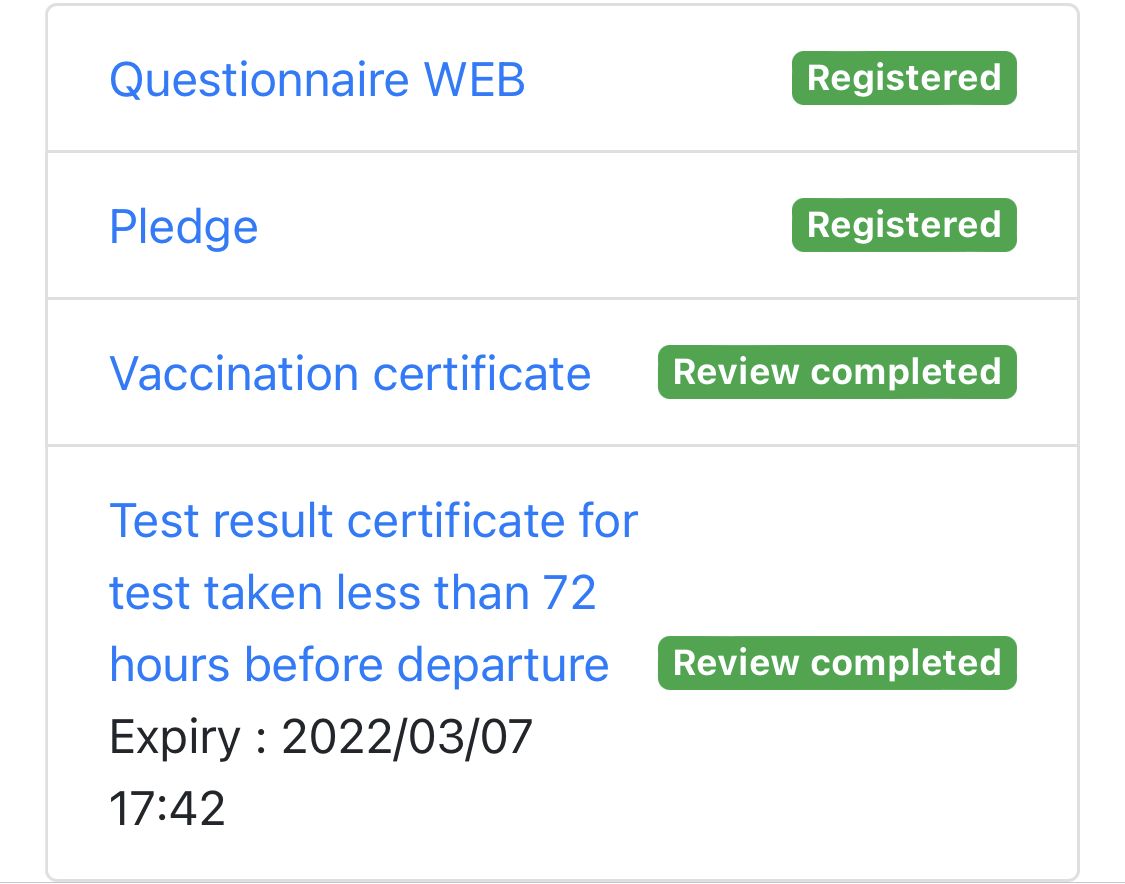Click the word Questionnaire in first row
Screen dimensions: 1125x884
[x=259, y=79]
